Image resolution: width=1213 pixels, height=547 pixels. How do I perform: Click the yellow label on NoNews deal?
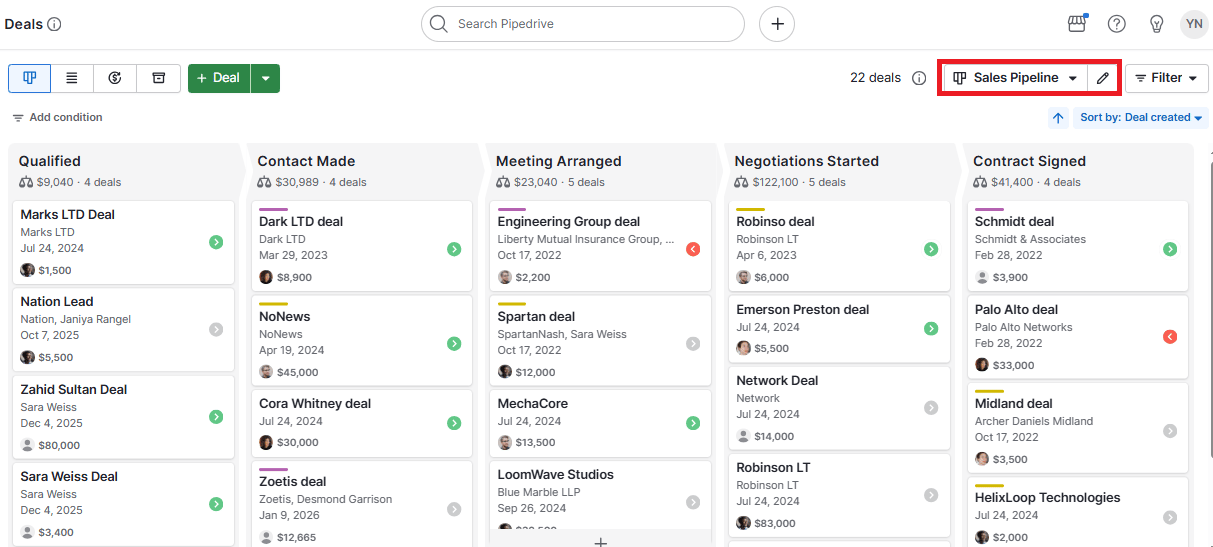tap(273, 304)
